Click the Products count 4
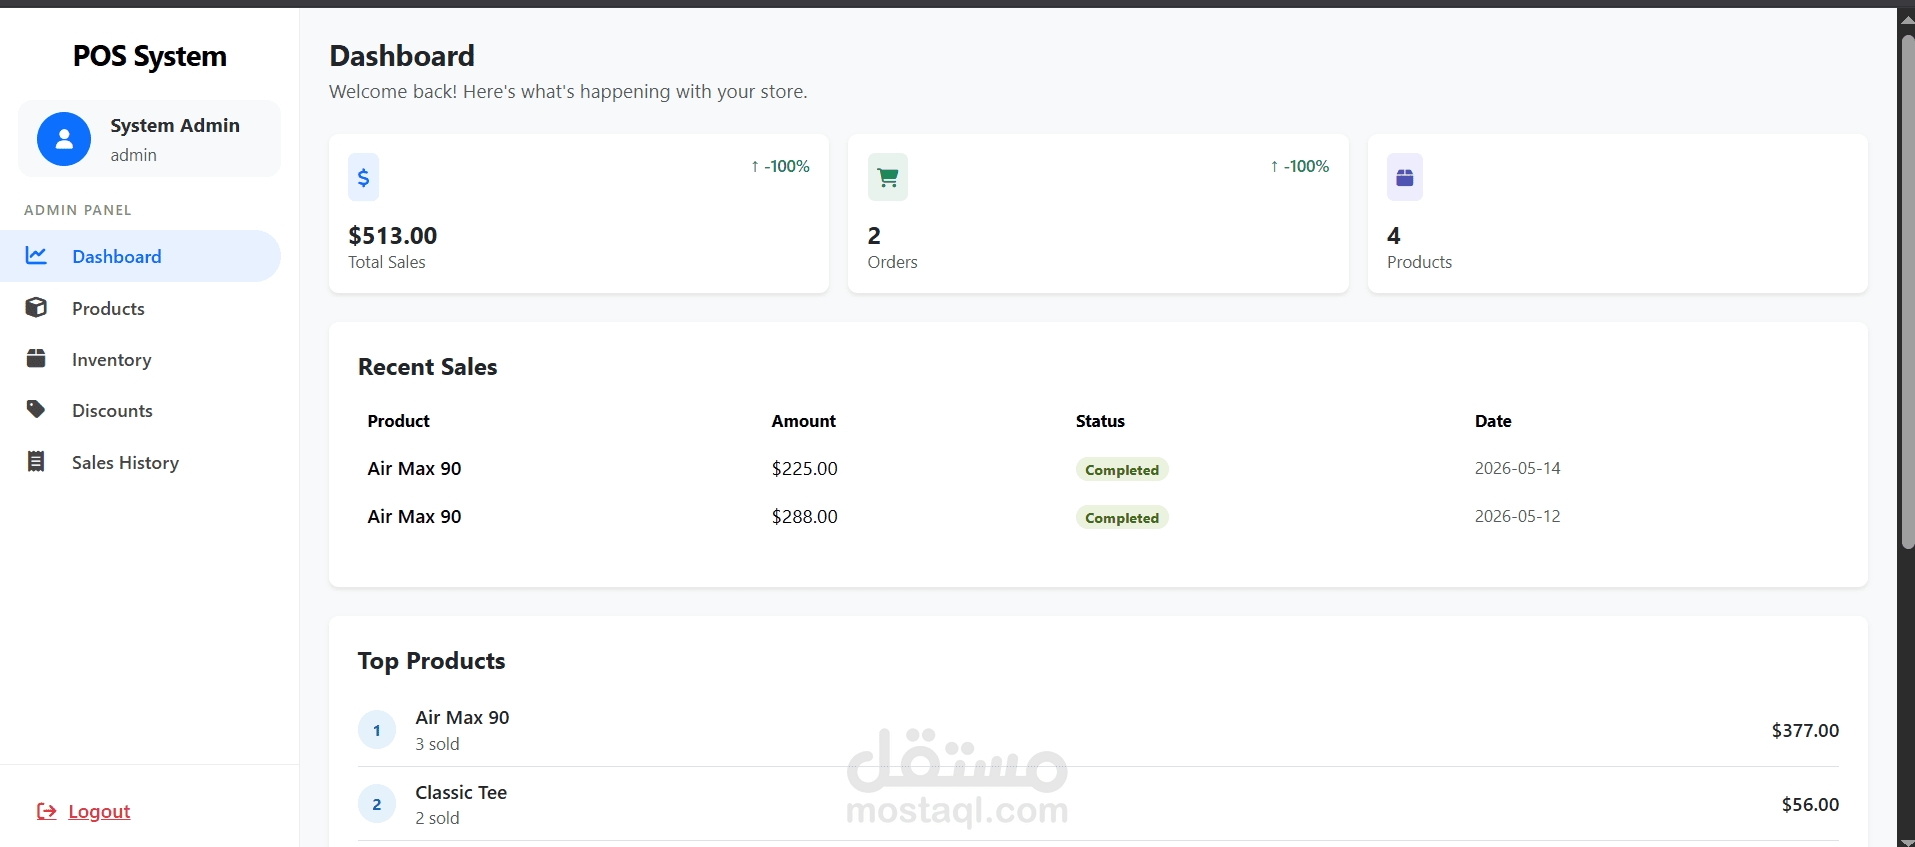The image size is (1915, 847). click(1394, 235)
